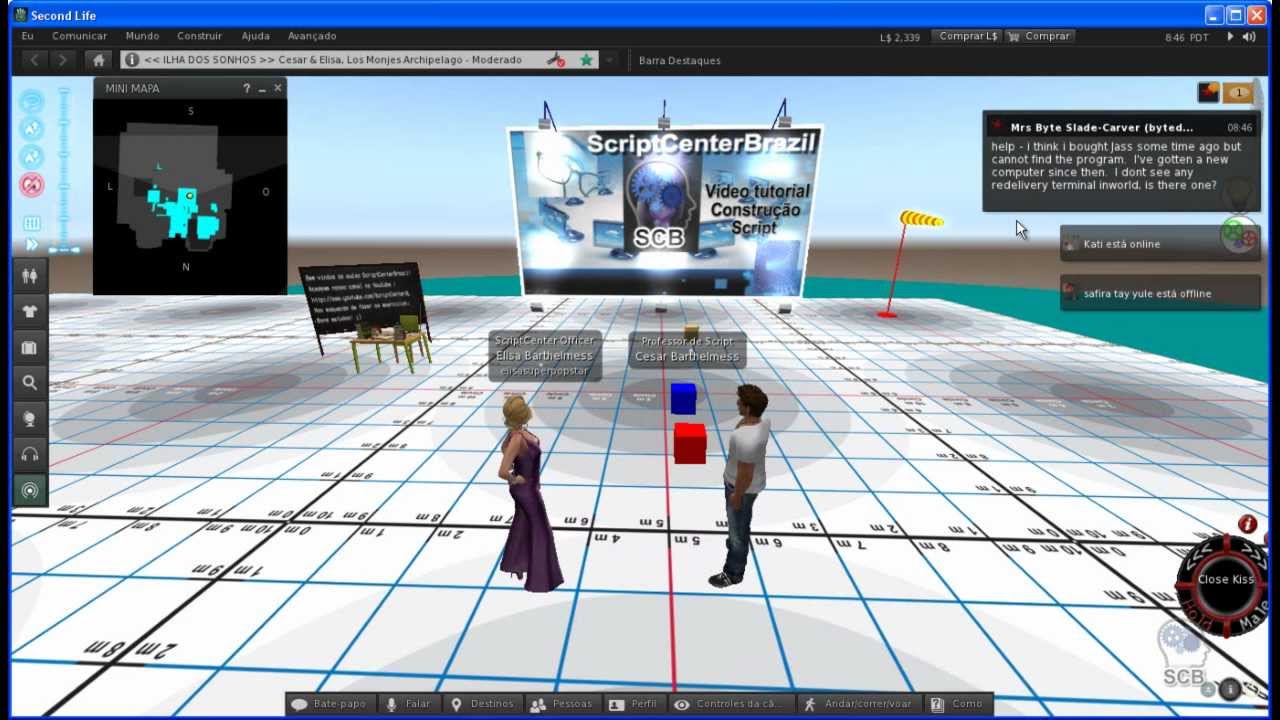Open the location info icon in address bar

coord(131,60)
